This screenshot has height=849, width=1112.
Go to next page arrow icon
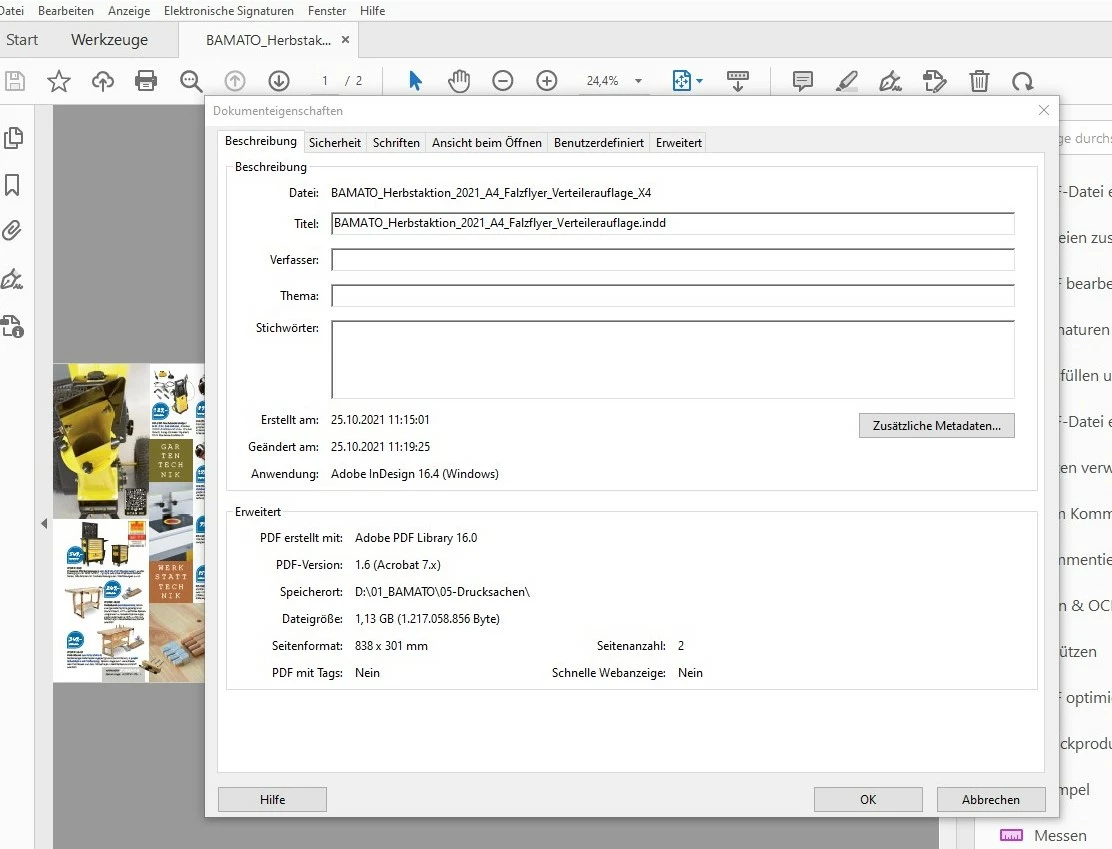[279, 81]
